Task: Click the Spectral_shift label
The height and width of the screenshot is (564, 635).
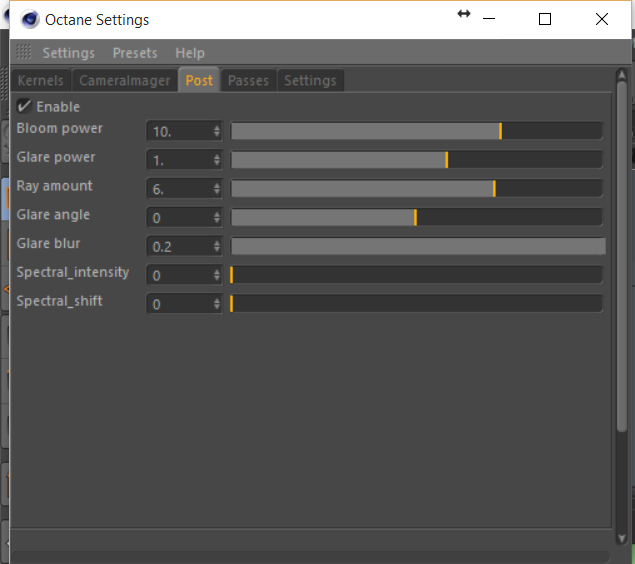Action: pyautogui.click(x=60, y=301)
